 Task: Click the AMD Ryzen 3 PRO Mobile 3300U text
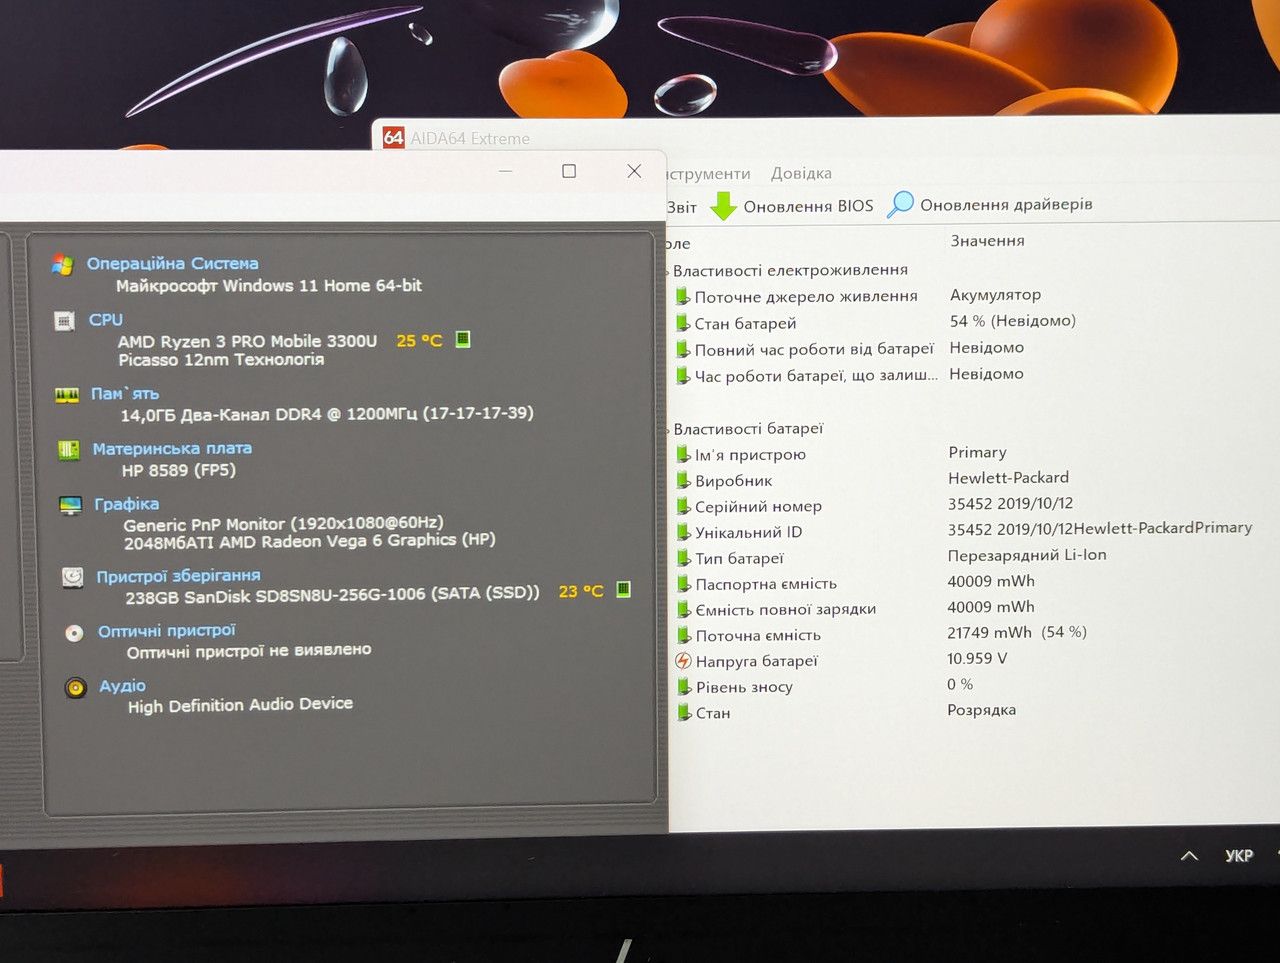click(247, 341)
